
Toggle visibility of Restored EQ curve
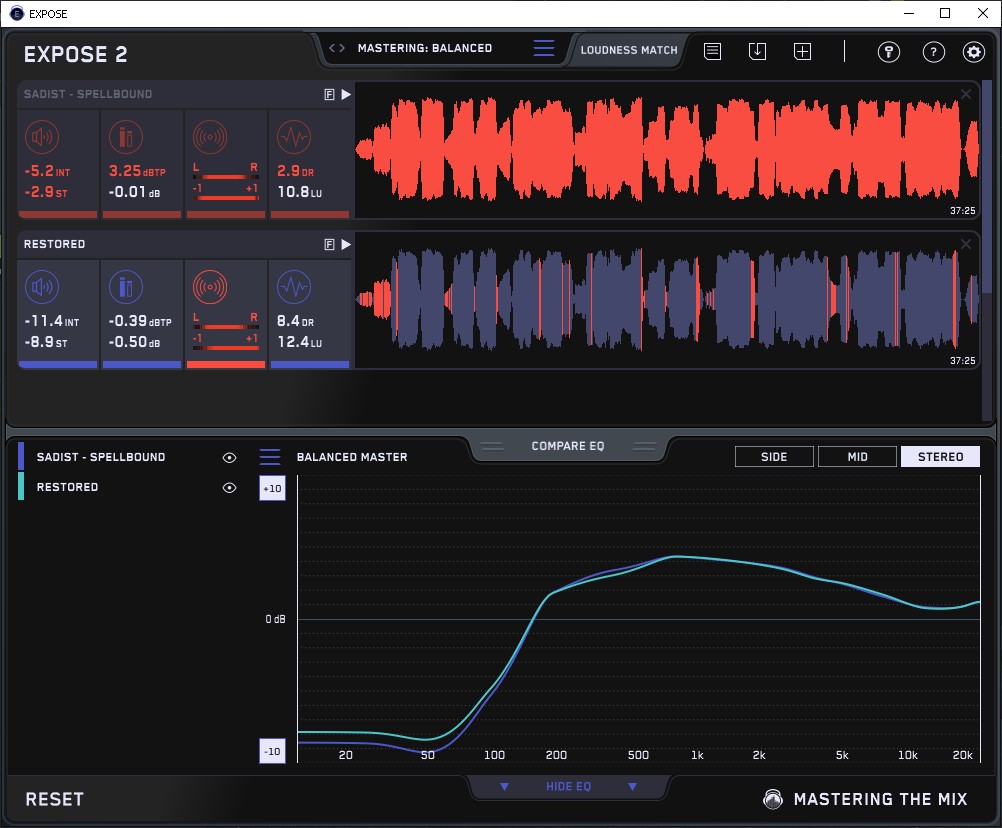(230, 487)
